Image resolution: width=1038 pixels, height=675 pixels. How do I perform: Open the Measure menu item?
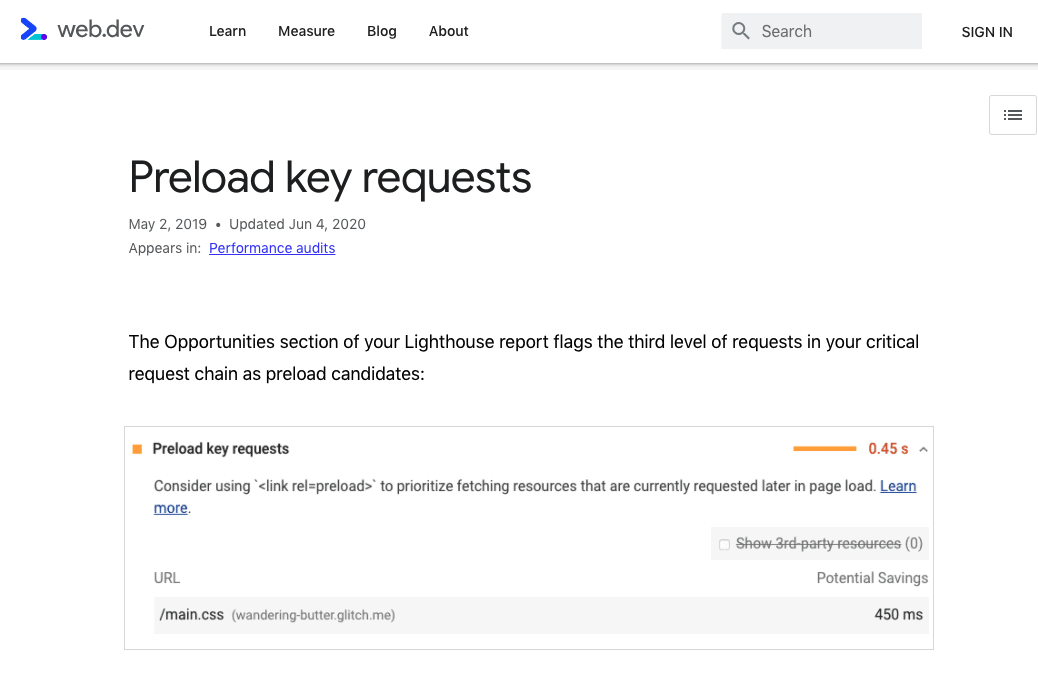[x=307, y=31]
